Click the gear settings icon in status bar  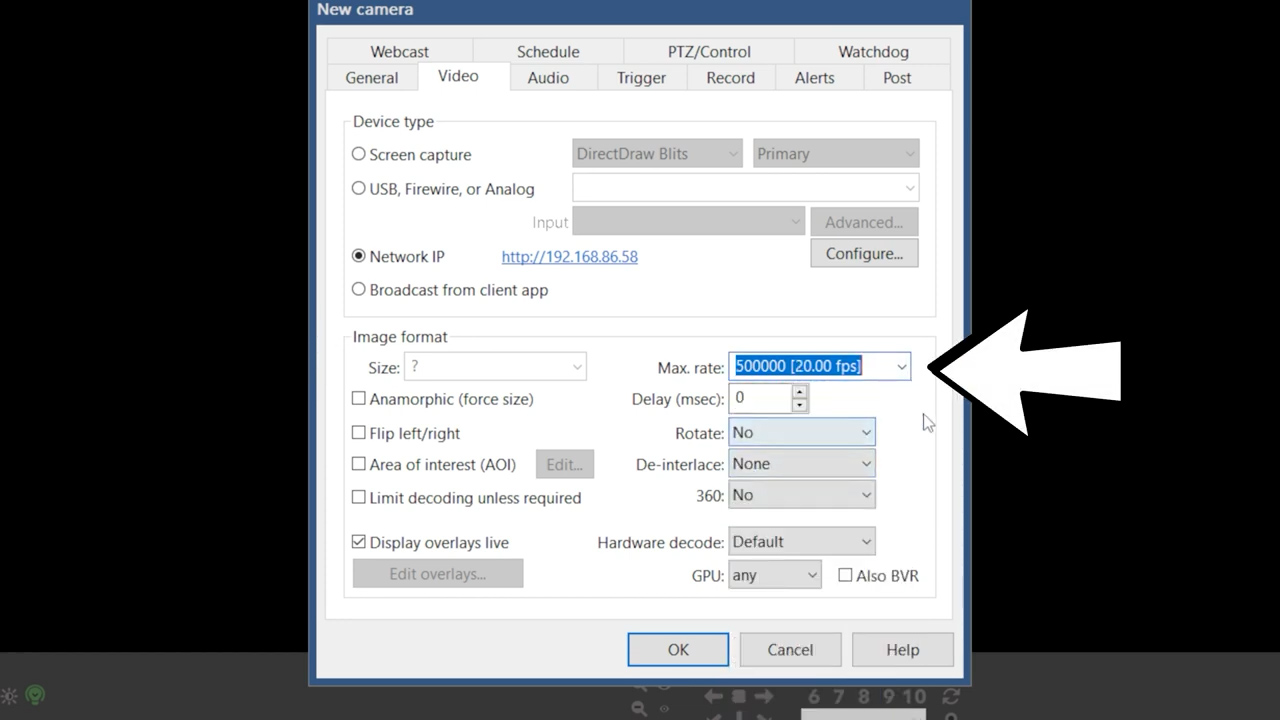click(x=9, y=696)
